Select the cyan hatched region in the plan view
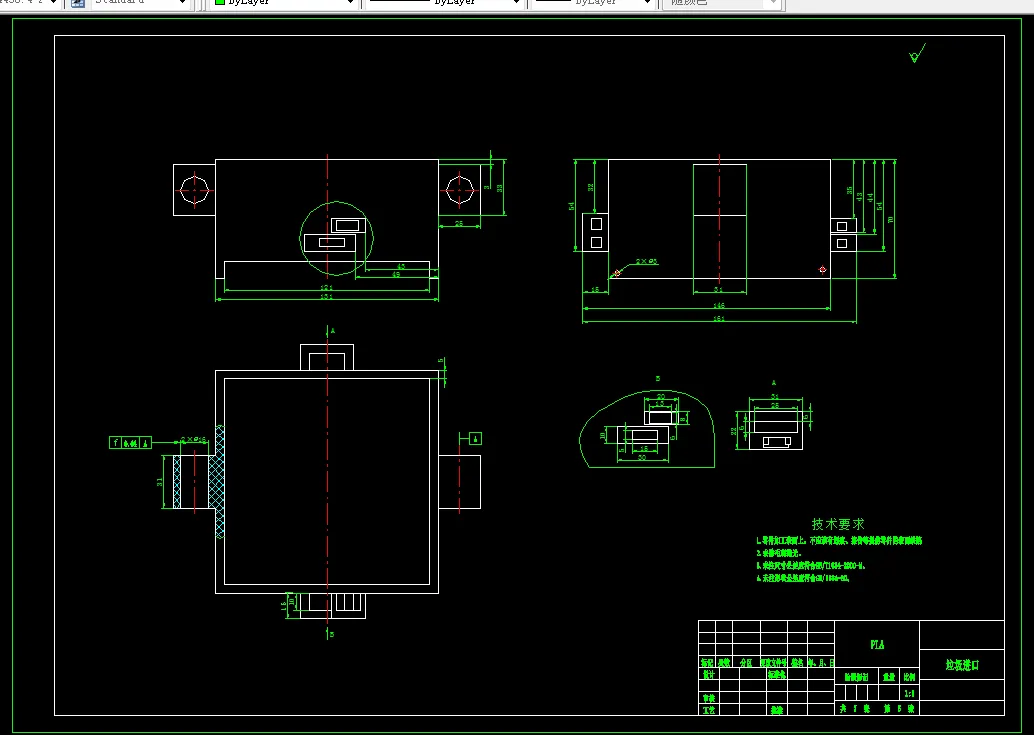 point(220,481)
